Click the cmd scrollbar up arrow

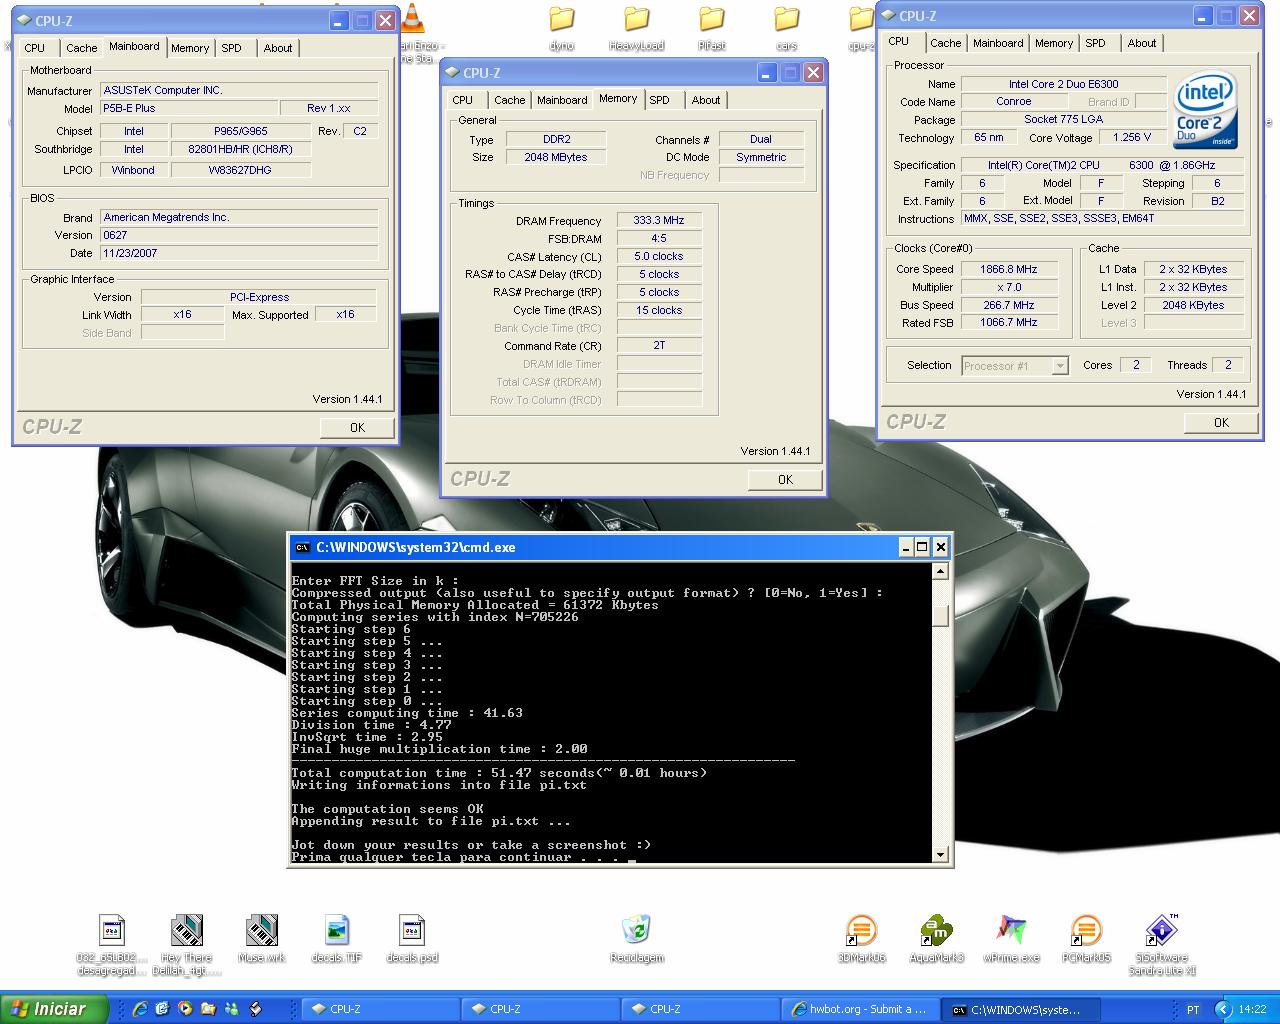pyautogui.click(x=940, y=572)
